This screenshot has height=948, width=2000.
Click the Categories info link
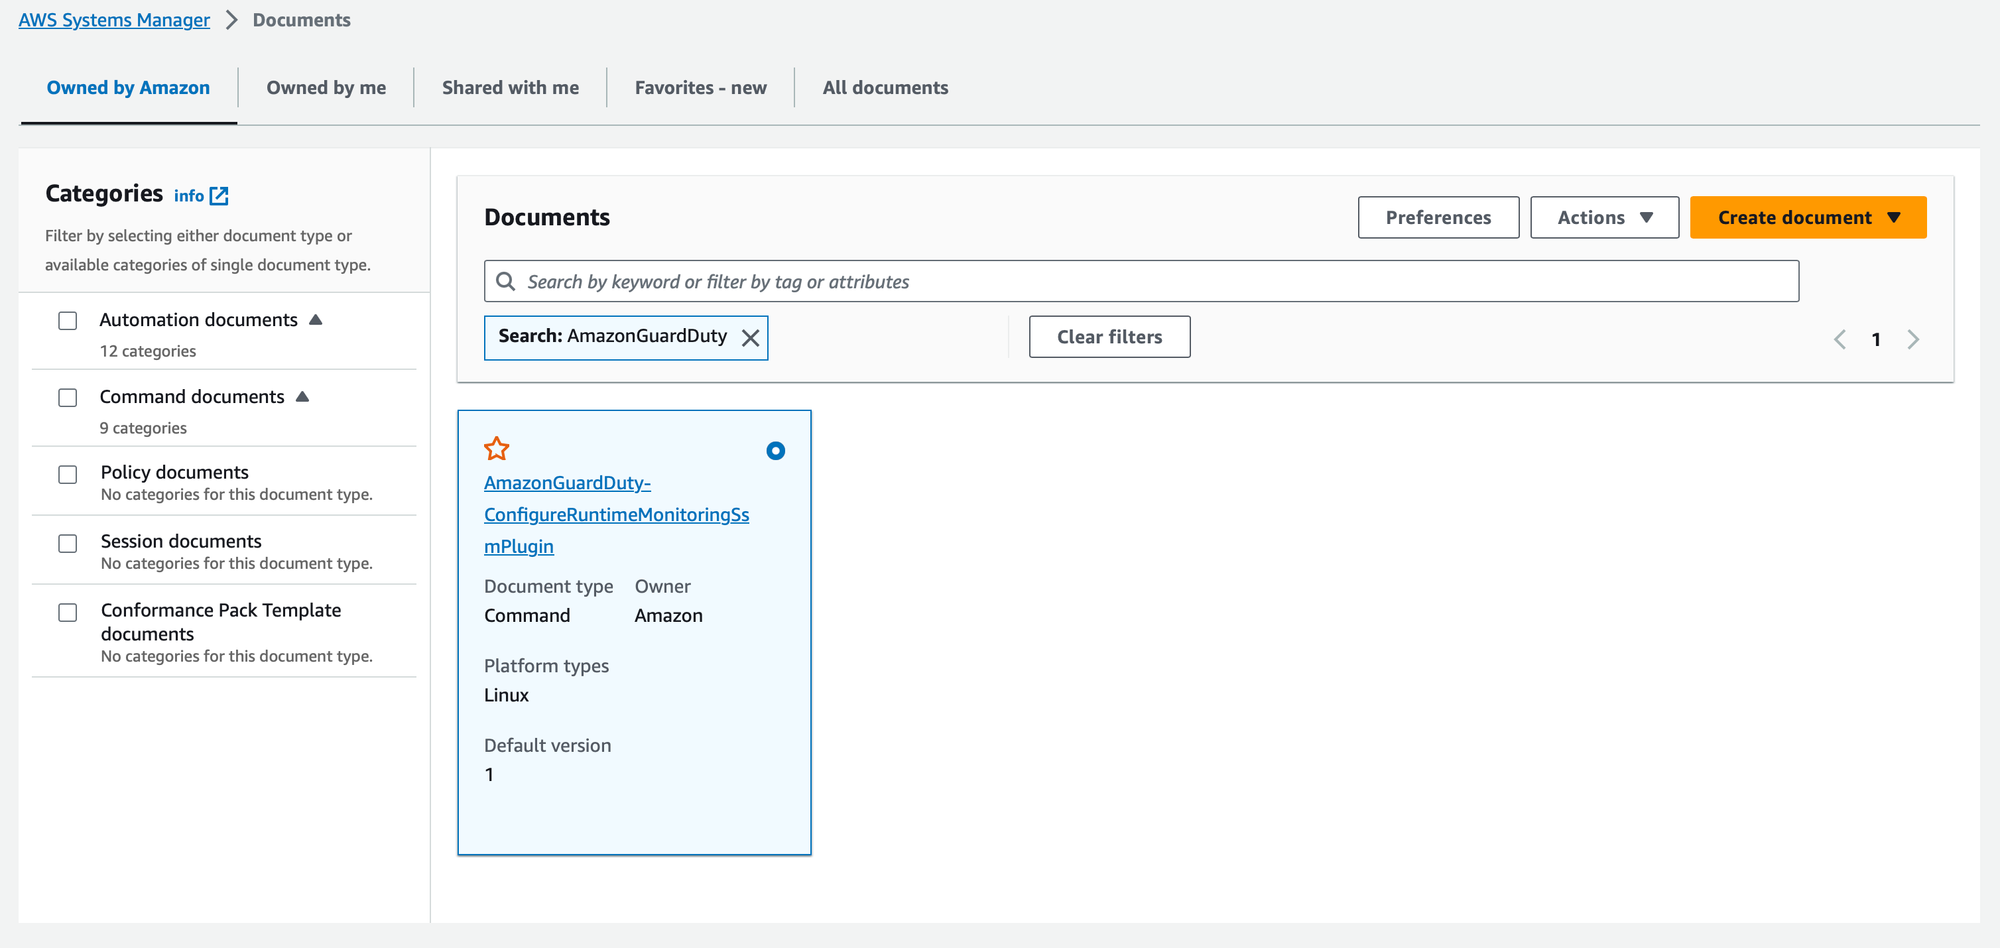[x=189, y=196]
